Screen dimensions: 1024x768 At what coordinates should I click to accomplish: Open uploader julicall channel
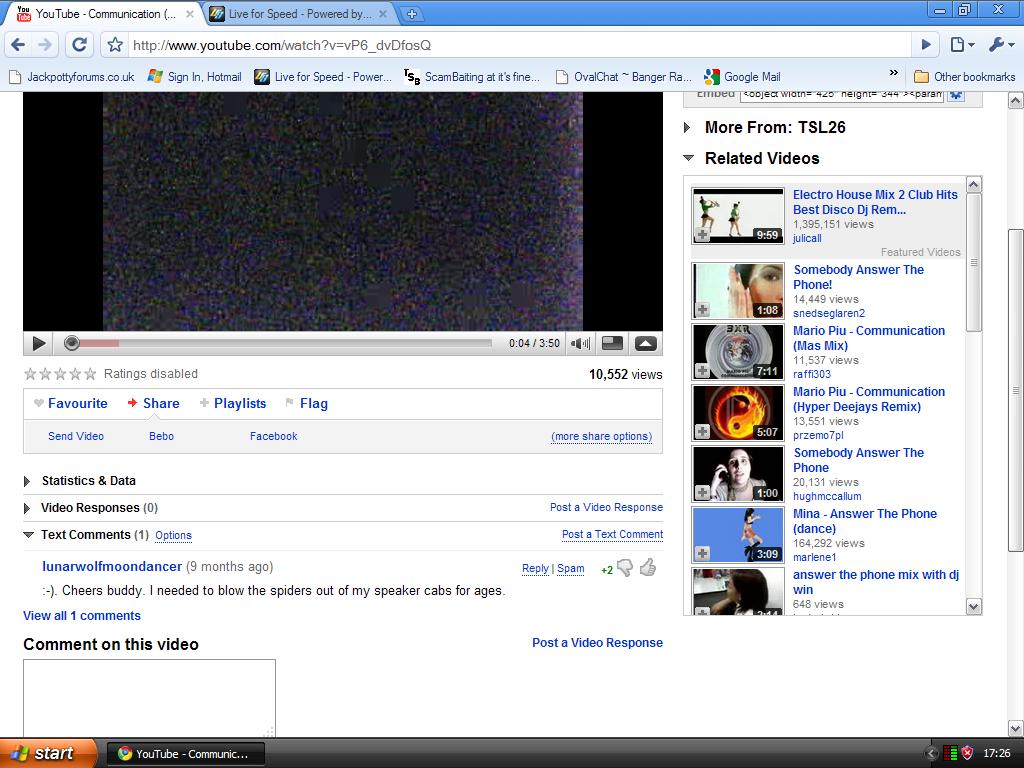[x=807, y=238]
